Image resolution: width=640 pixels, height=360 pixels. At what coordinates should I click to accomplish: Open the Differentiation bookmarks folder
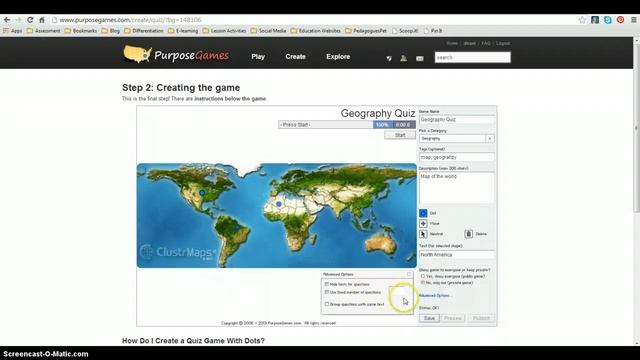pyautogui.click(x=144, y=31)
